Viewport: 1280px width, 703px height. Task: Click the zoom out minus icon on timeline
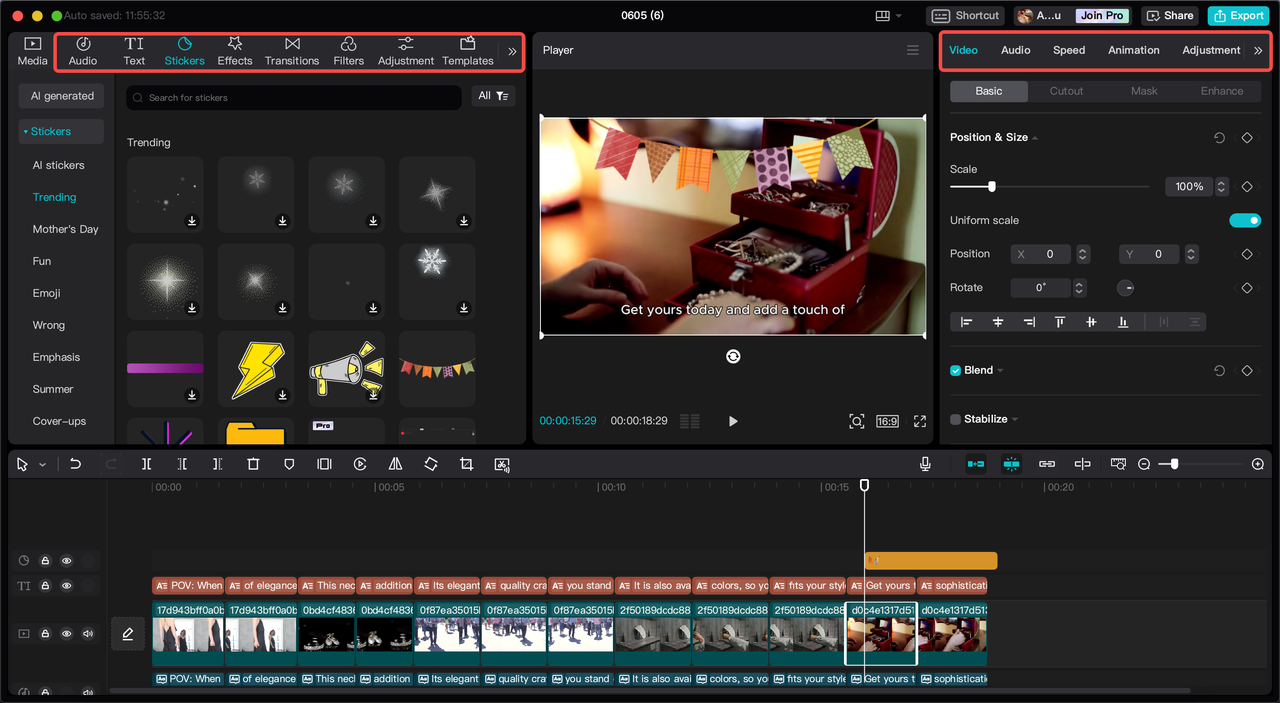pos(1144,464)
